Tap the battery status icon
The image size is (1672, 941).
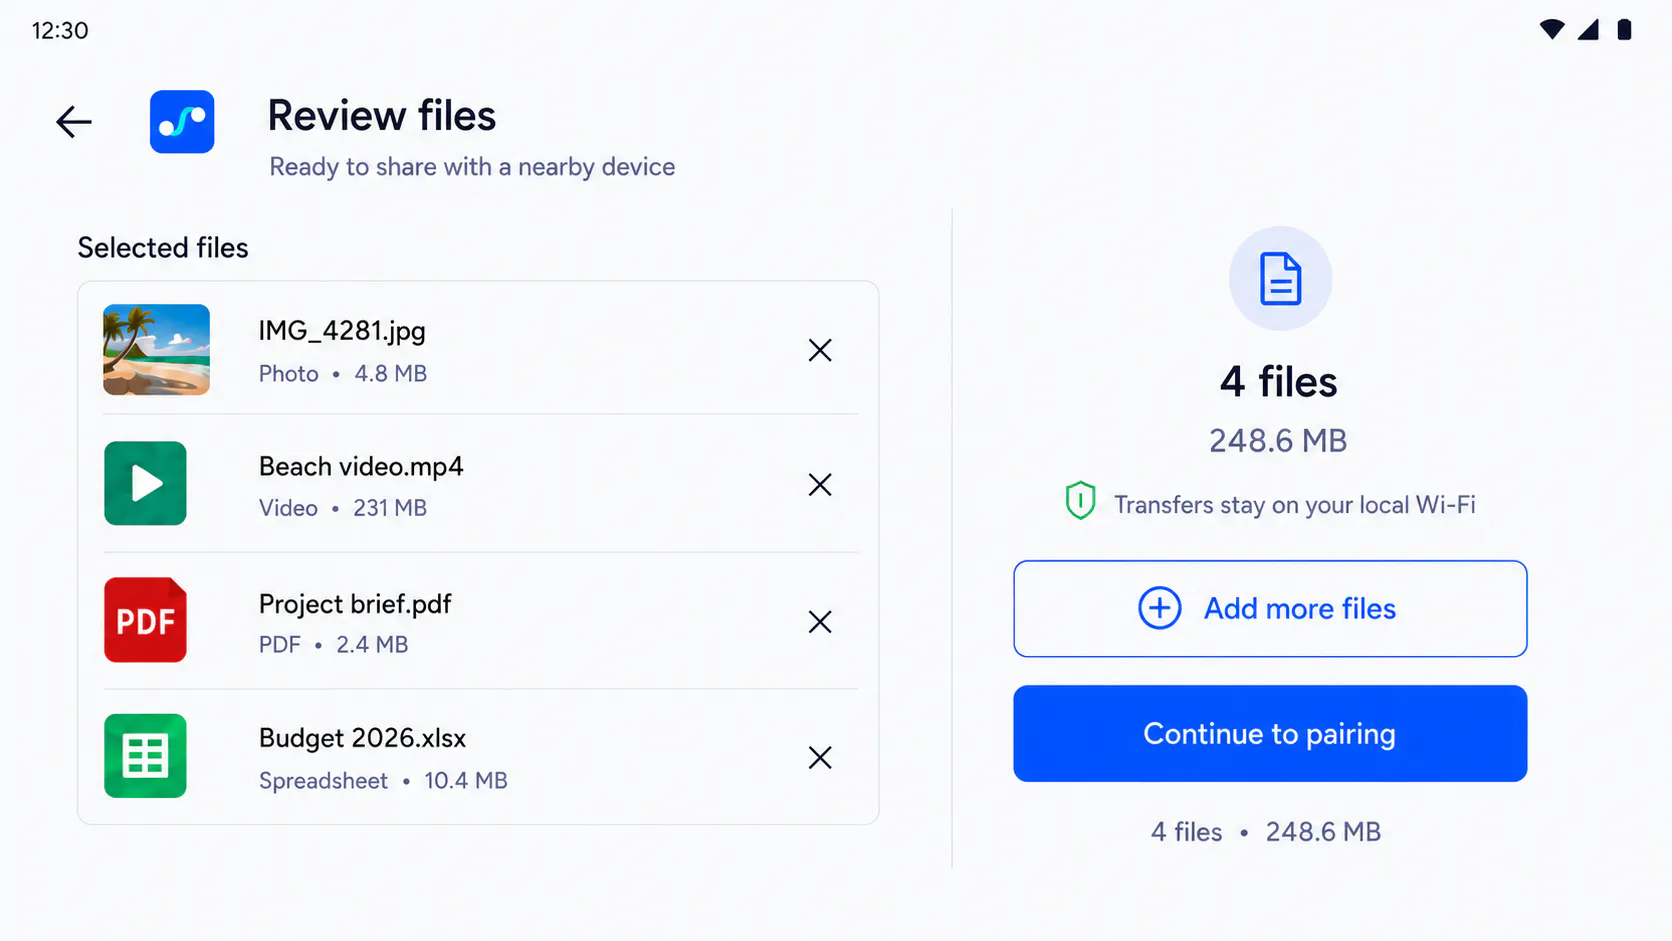pyautogui.click(x=1625, y=30)
